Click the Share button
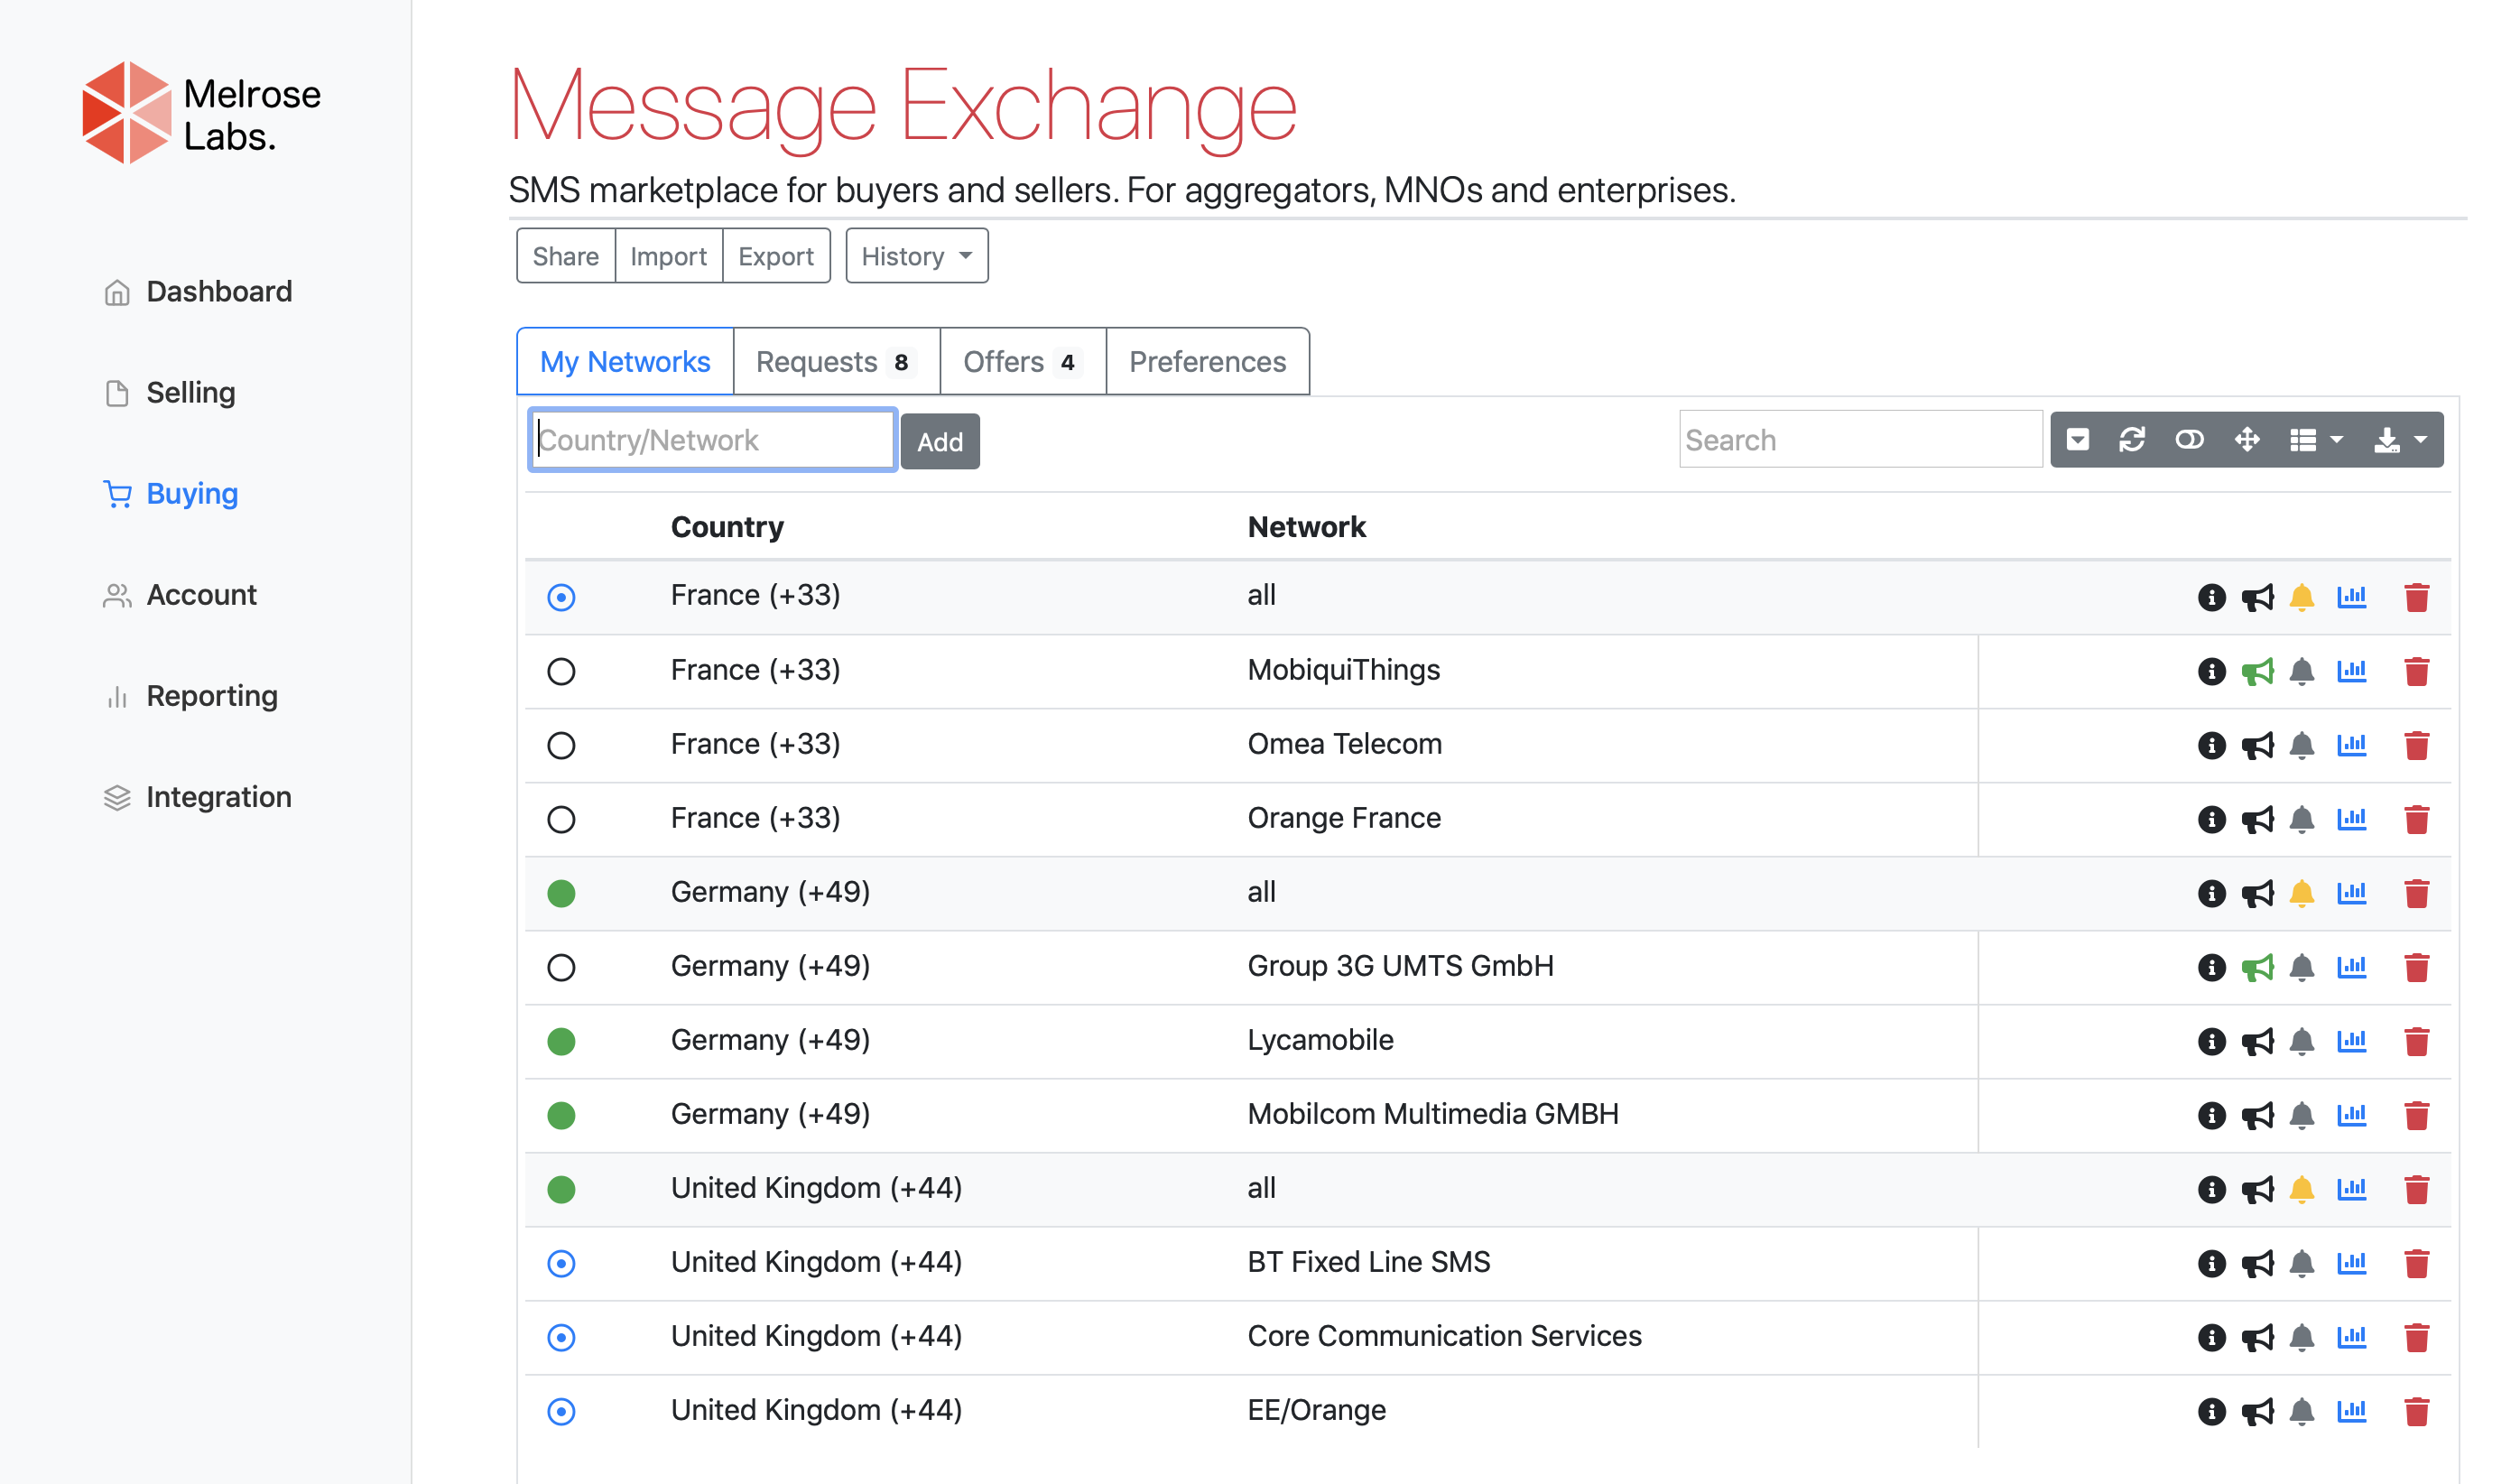2520x1484 pixels. (565, 256)
